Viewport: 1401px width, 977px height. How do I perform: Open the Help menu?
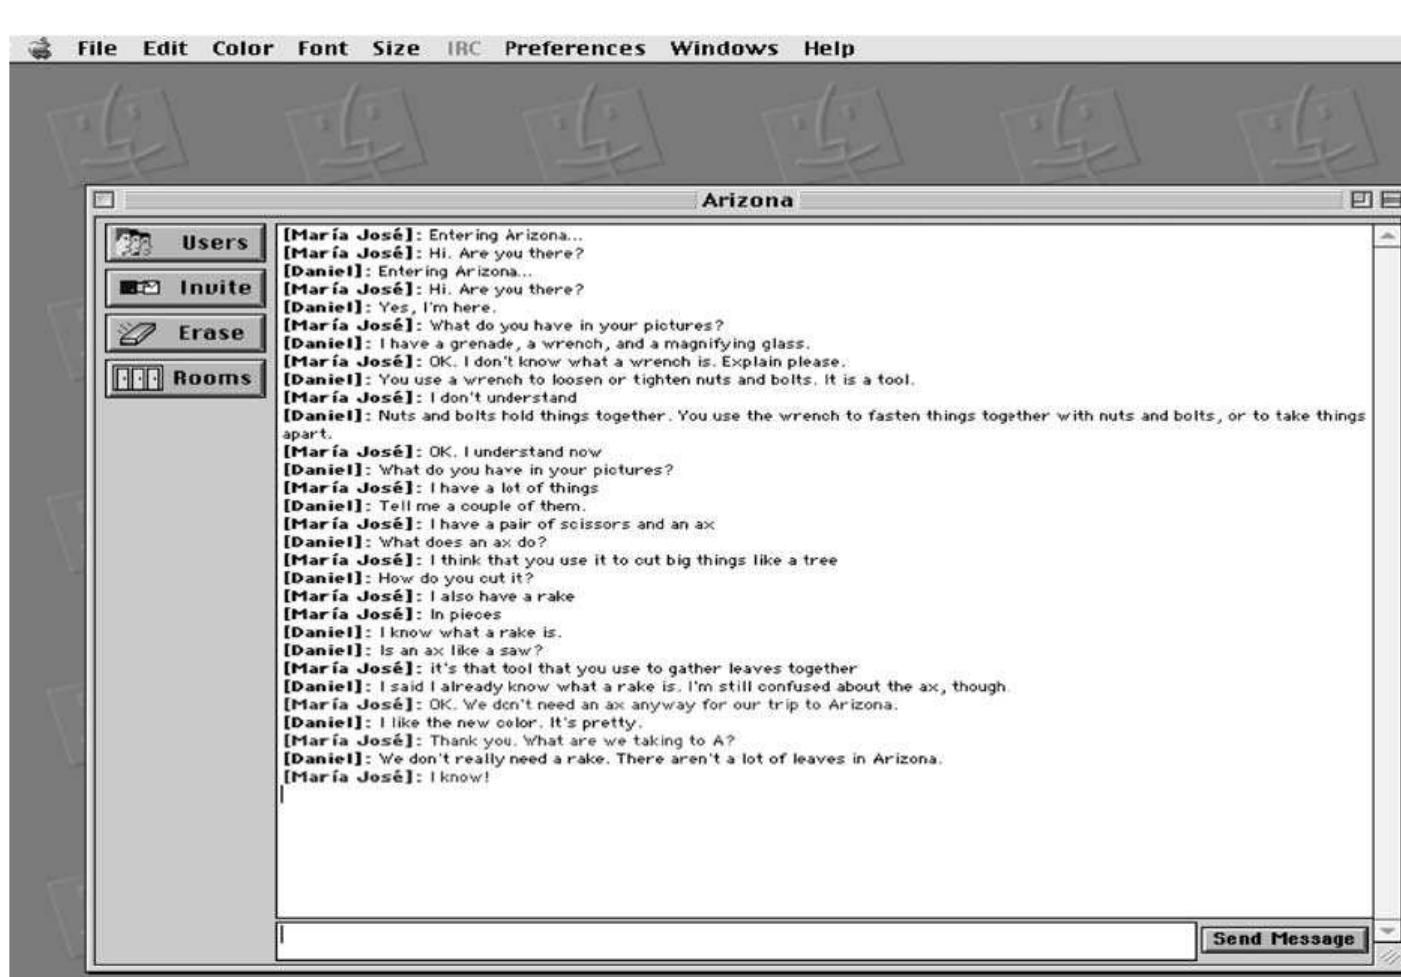(829, 49)
